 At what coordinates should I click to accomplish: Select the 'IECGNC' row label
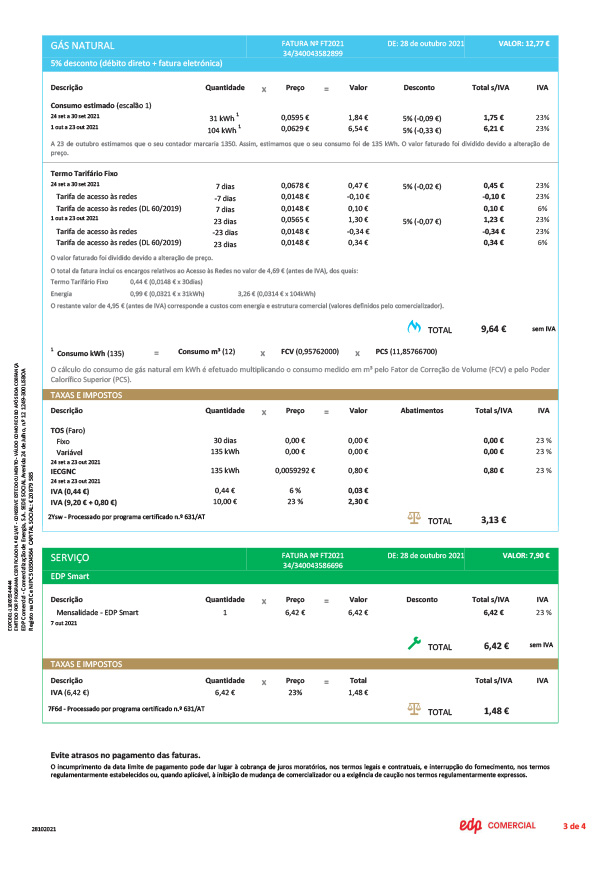click(x=63, y=472)
